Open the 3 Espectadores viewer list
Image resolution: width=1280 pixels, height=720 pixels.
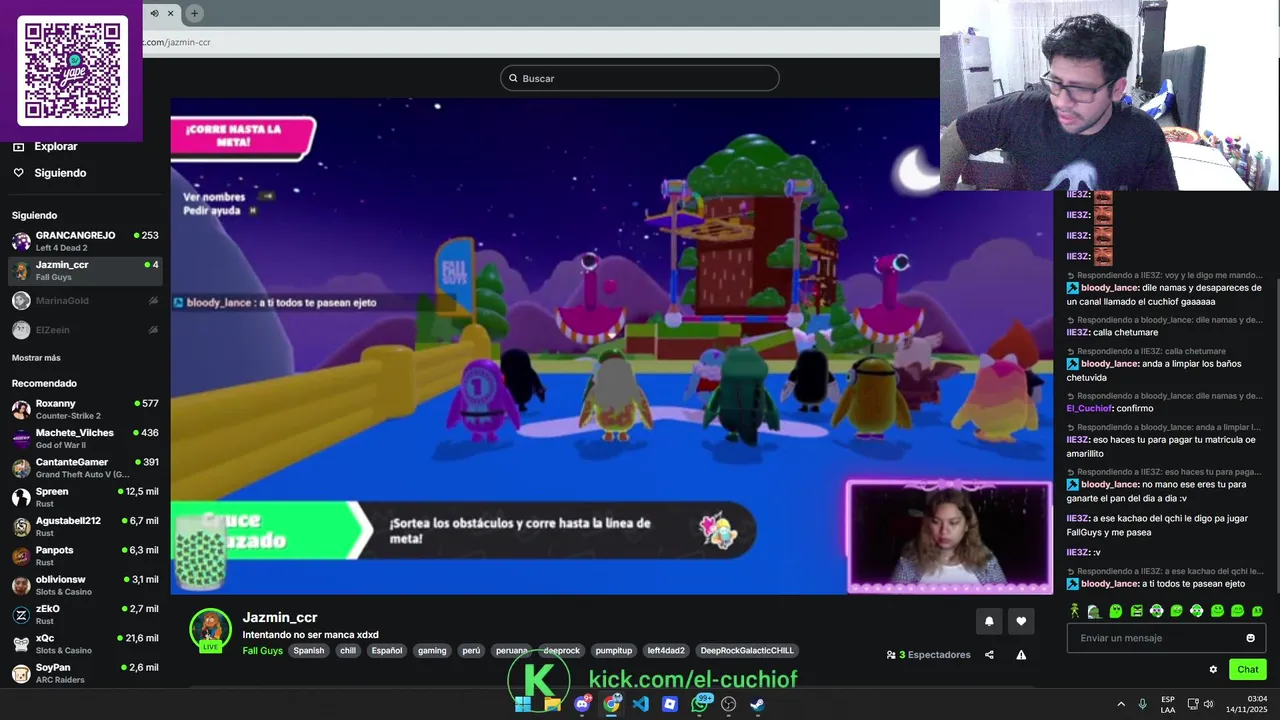point(928,655)
